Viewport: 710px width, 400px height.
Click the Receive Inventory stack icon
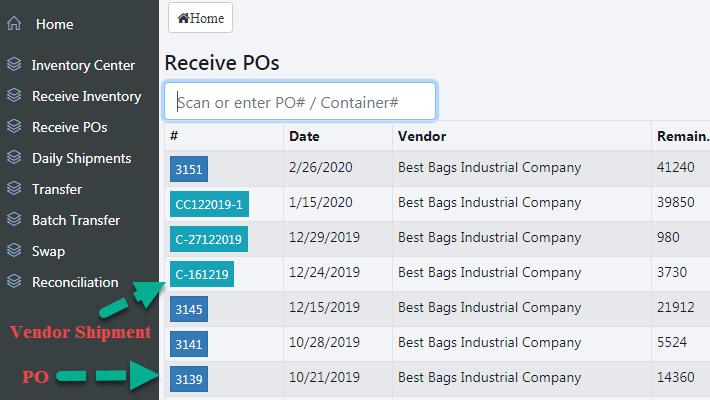point(14,96)
